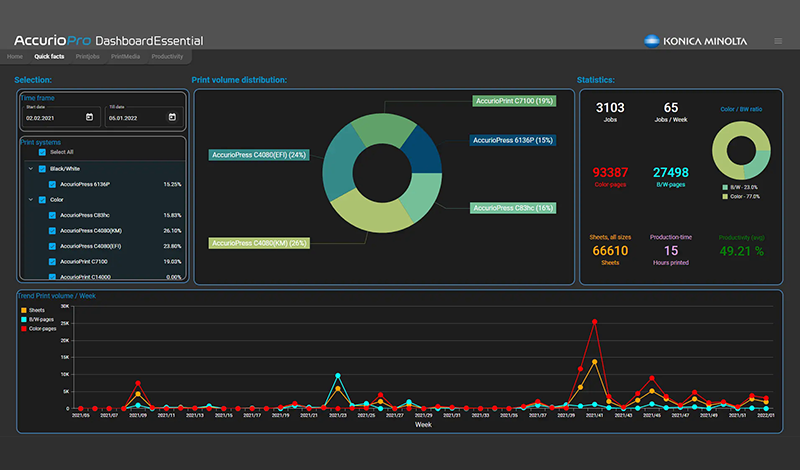Click the Color 77.0% ratio legend marker
The height and width of the screenshot is (470, 800).
click(725, 196)
